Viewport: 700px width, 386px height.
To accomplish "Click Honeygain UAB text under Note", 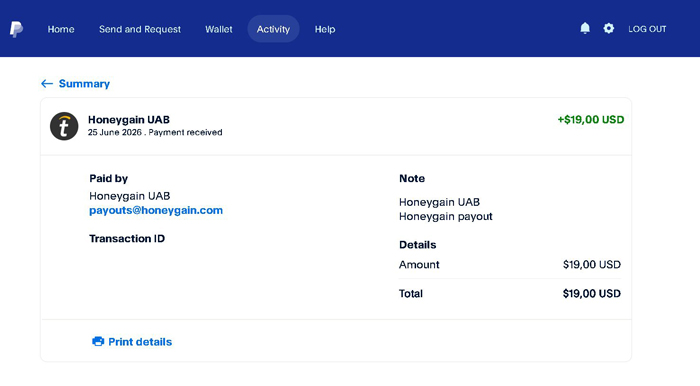I will (x=439, y=202).
